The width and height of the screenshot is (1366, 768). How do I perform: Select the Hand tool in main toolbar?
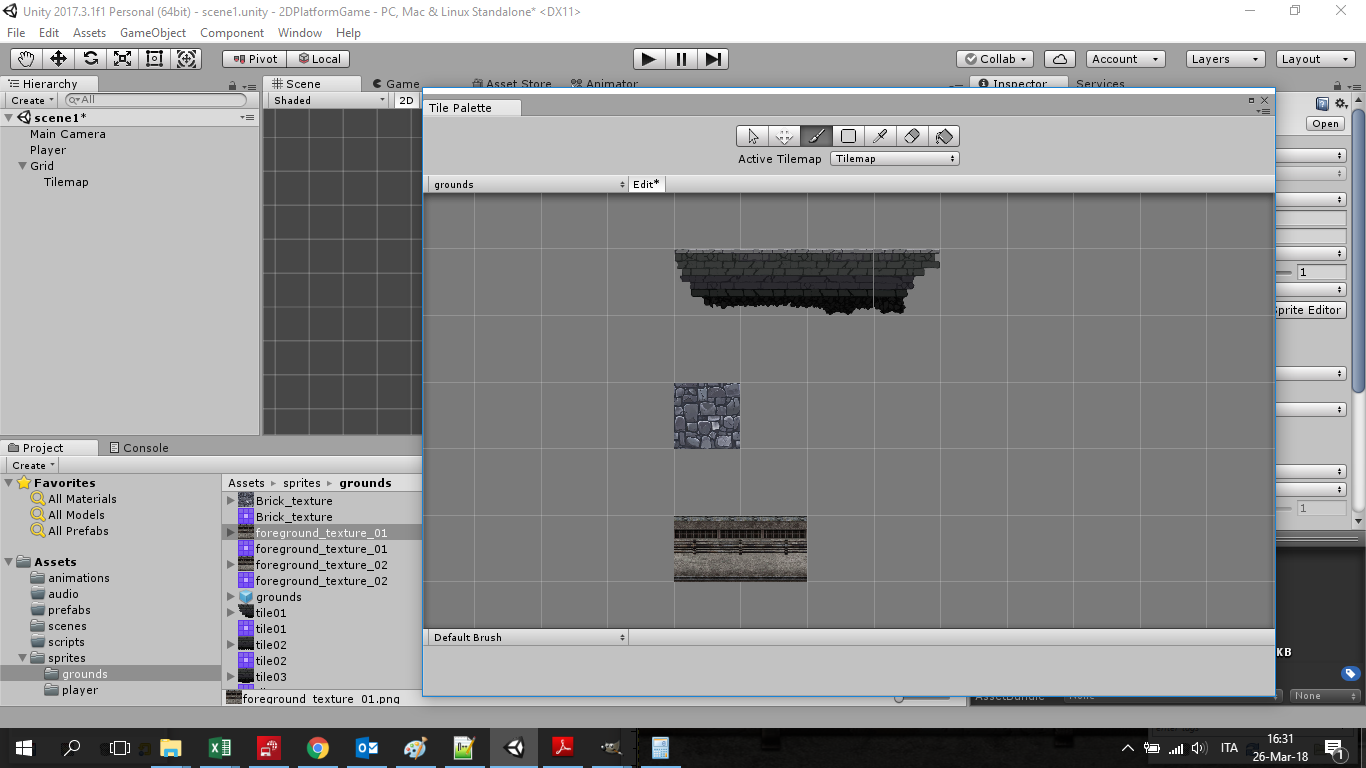tap(26, 59)
